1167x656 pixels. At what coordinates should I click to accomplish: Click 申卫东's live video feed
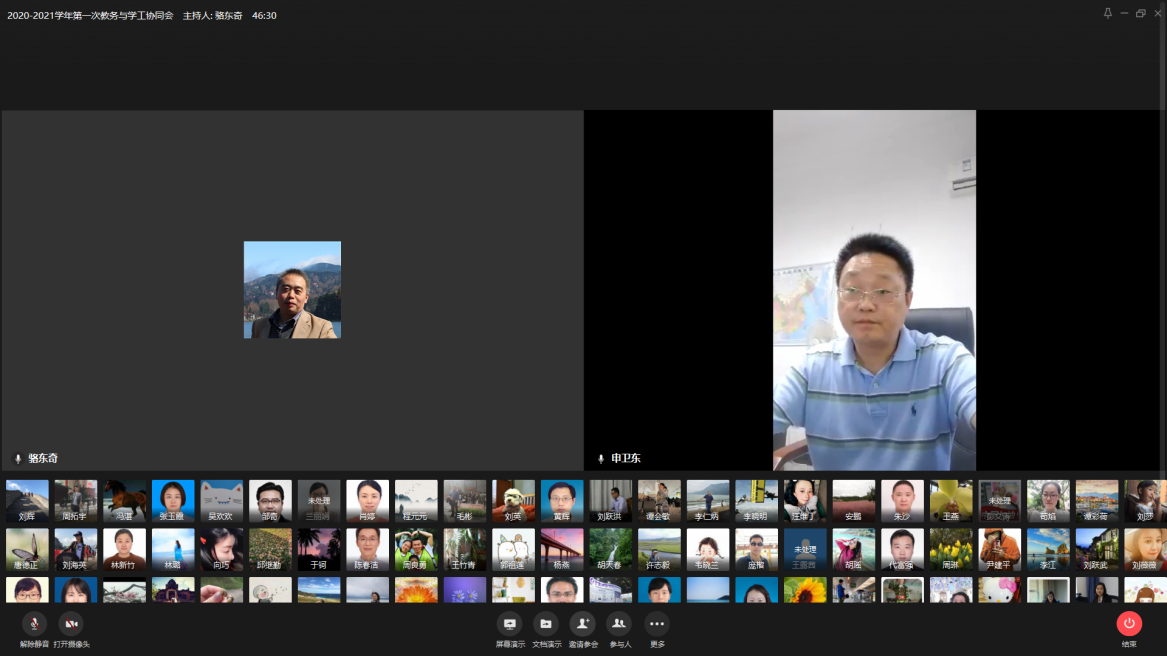874,290
